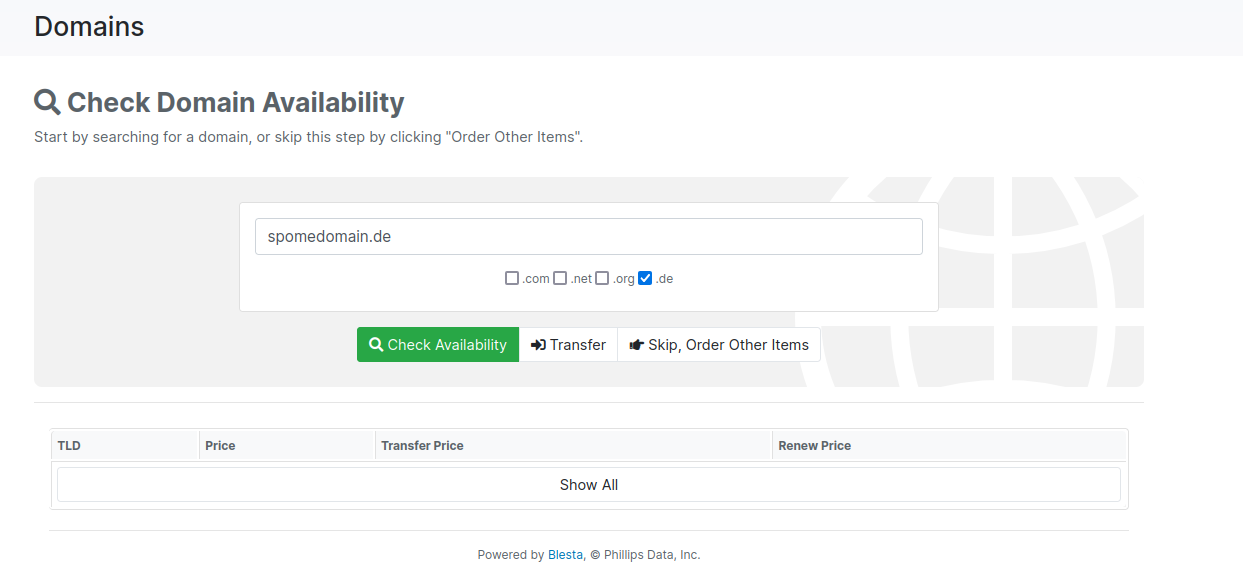Click the pointing hand icon on Skip button
Image resolution: width=1243 pixels, height=575 pixels.
637,345
